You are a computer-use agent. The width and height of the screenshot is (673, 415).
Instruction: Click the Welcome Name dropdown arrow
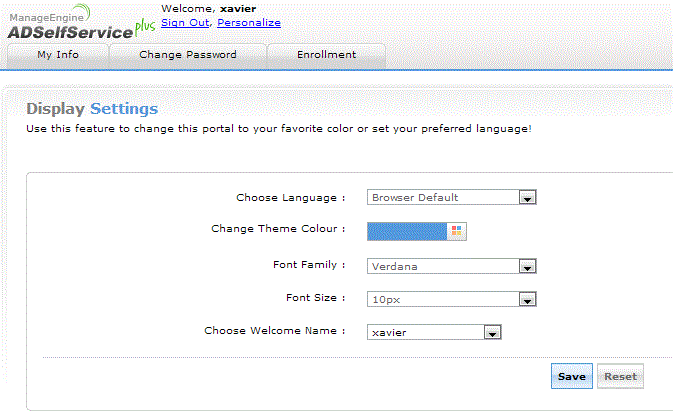[x=491, y=332]
